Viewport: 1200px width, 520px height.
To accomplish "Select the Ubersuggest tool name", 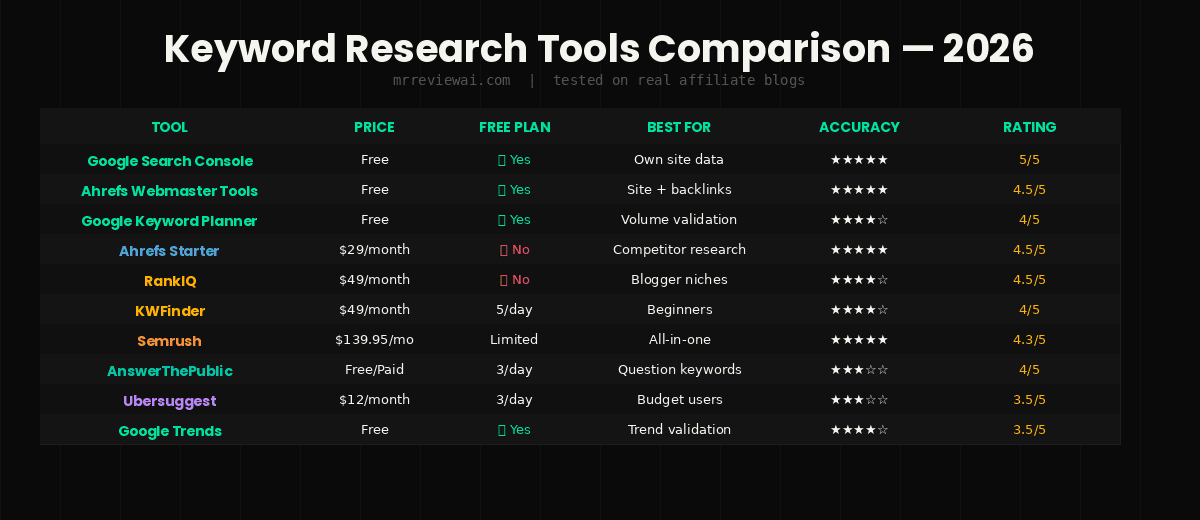I will [x=169, y=401].
